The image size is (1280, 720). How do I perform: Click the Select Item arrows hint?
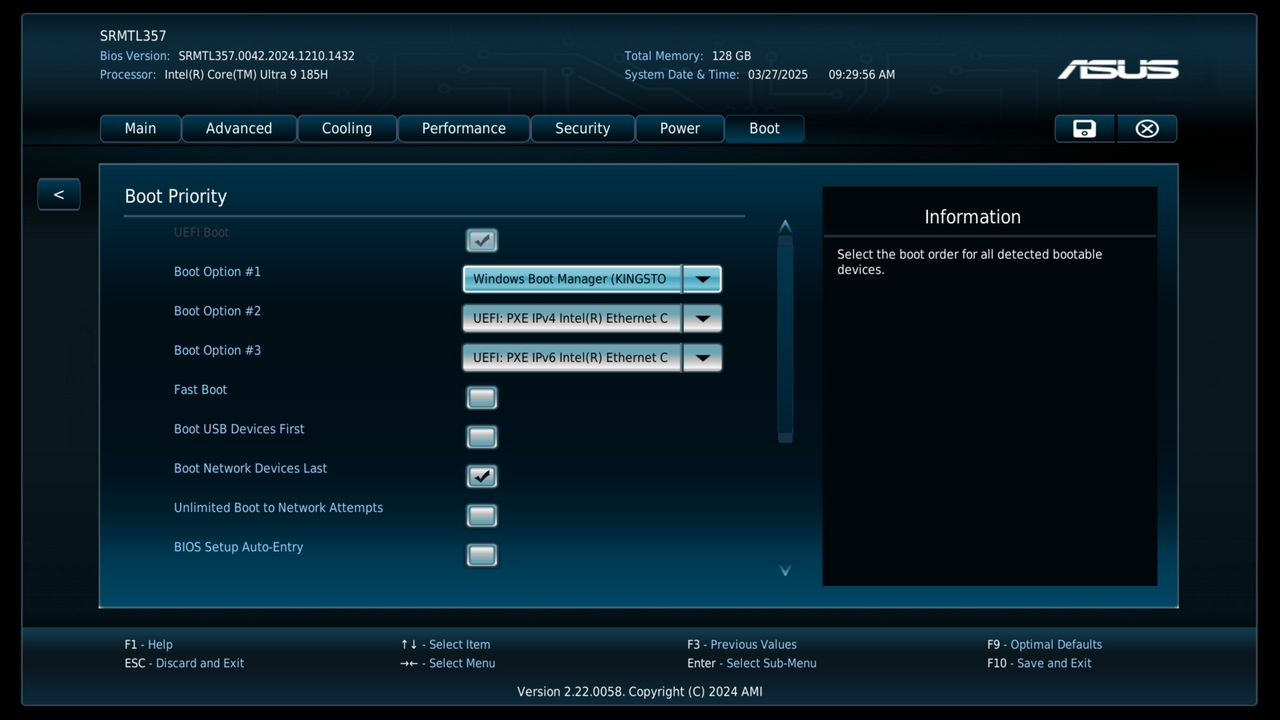(x=446, y=645)
